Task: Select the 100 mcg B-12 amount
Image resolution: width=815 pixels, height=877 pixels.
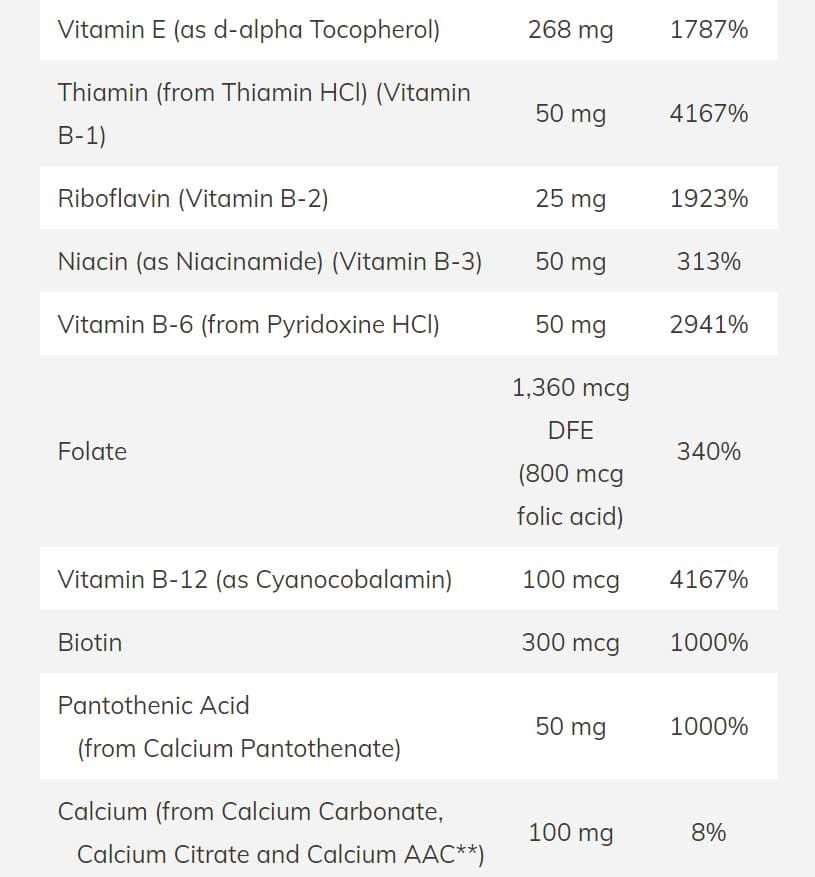Action: coord(570,579)
